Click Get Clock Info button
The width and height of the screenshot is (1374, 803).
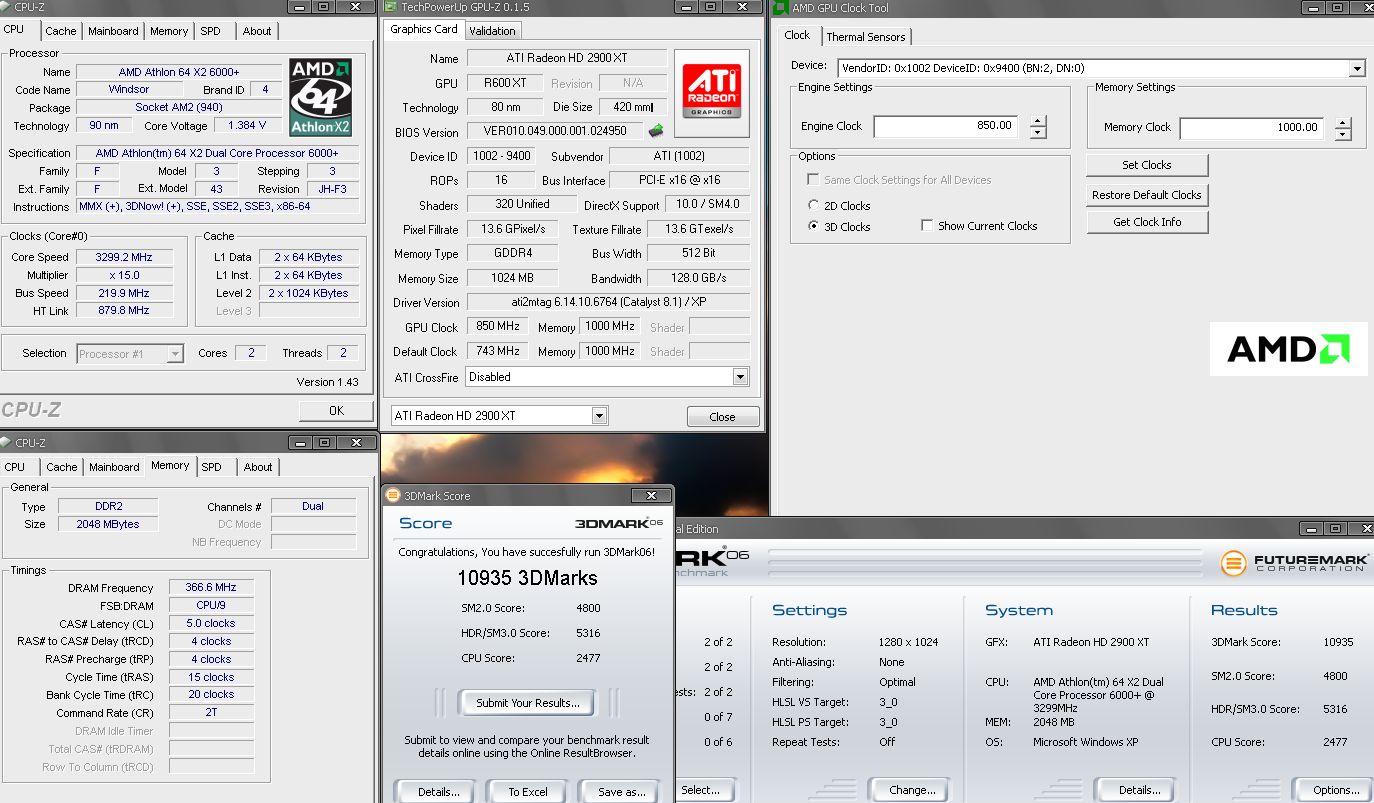tap(1147, 222)
